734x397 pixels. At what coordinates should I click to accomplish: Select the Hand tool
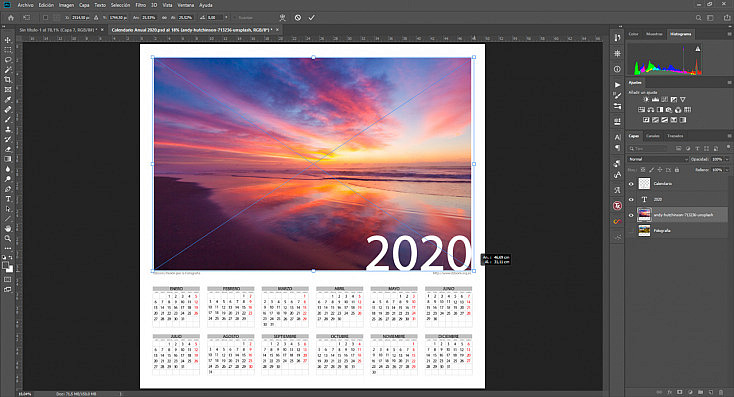(x=7, y=228)
